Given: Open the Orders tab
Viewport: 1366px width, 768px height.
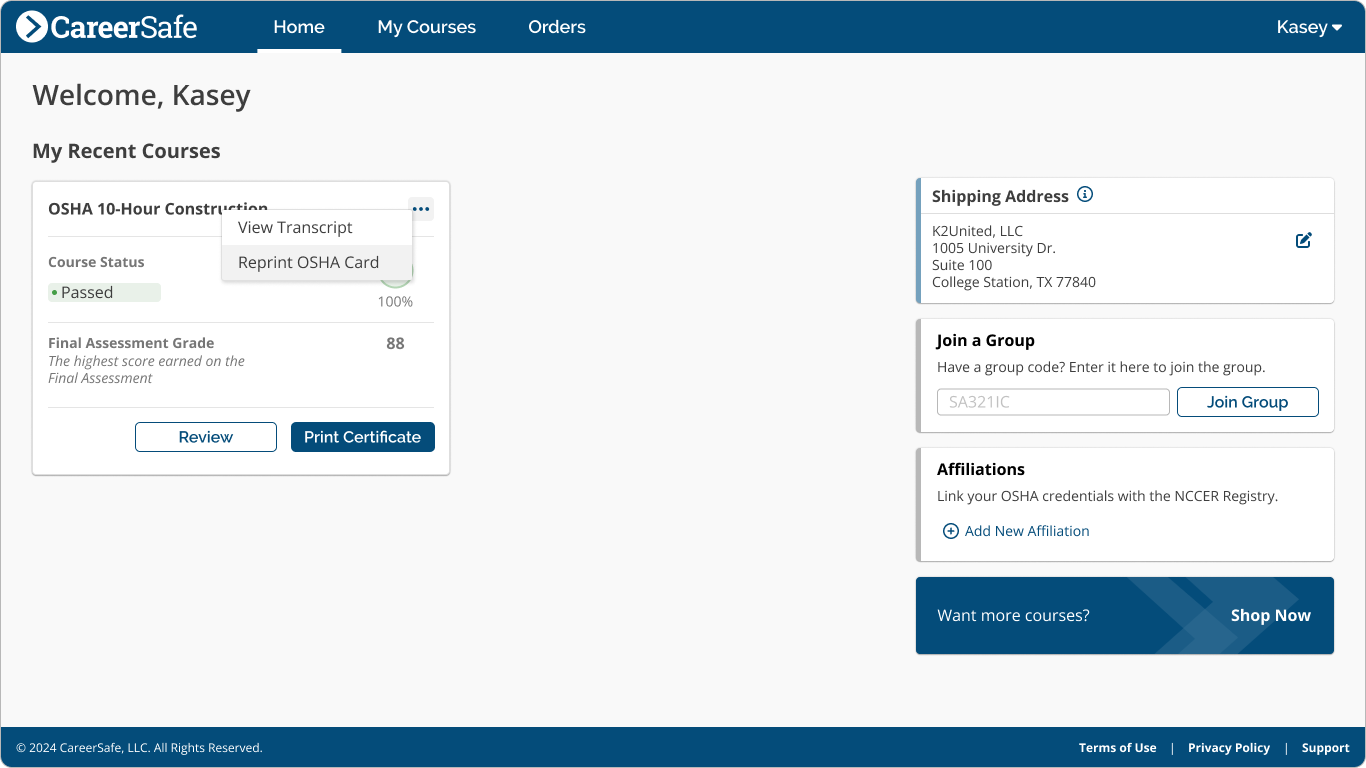Looking at the screenshot, I should click(x=557, y=27).
